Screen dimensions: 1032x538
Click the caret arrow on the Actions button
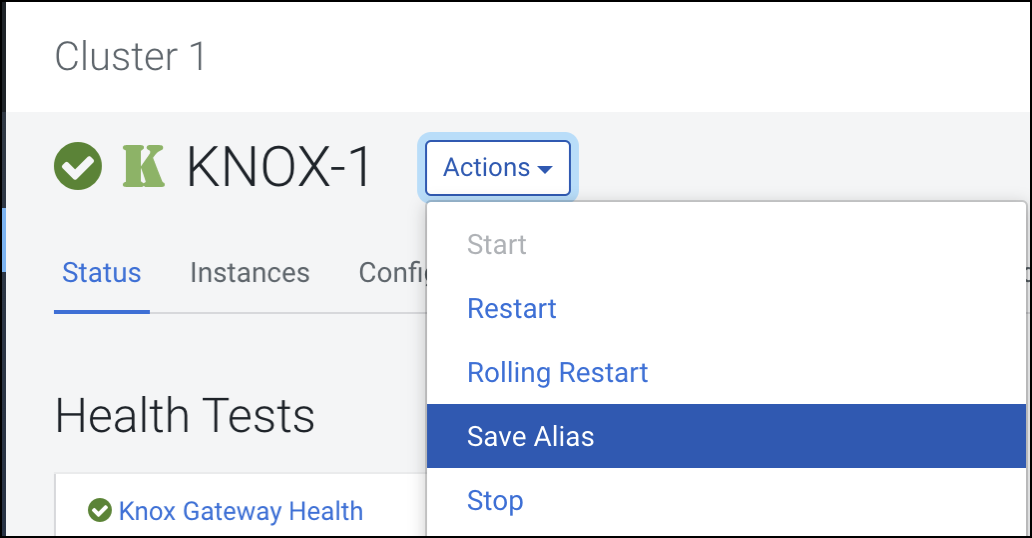click(545, 169)
